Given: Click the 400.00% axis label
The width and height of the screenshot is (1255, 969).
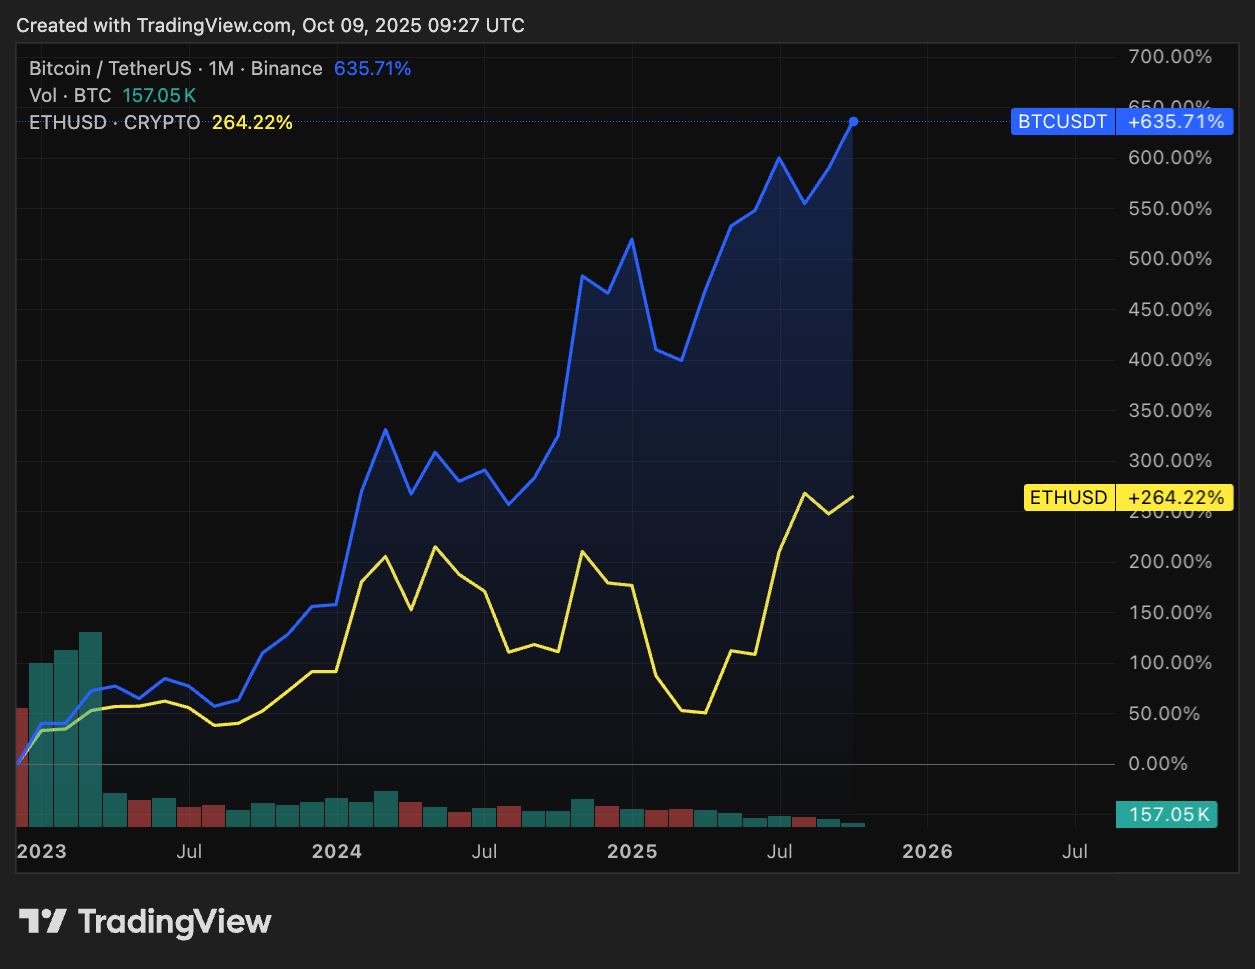Looking at the screenshot, I should click(1170, 360).
